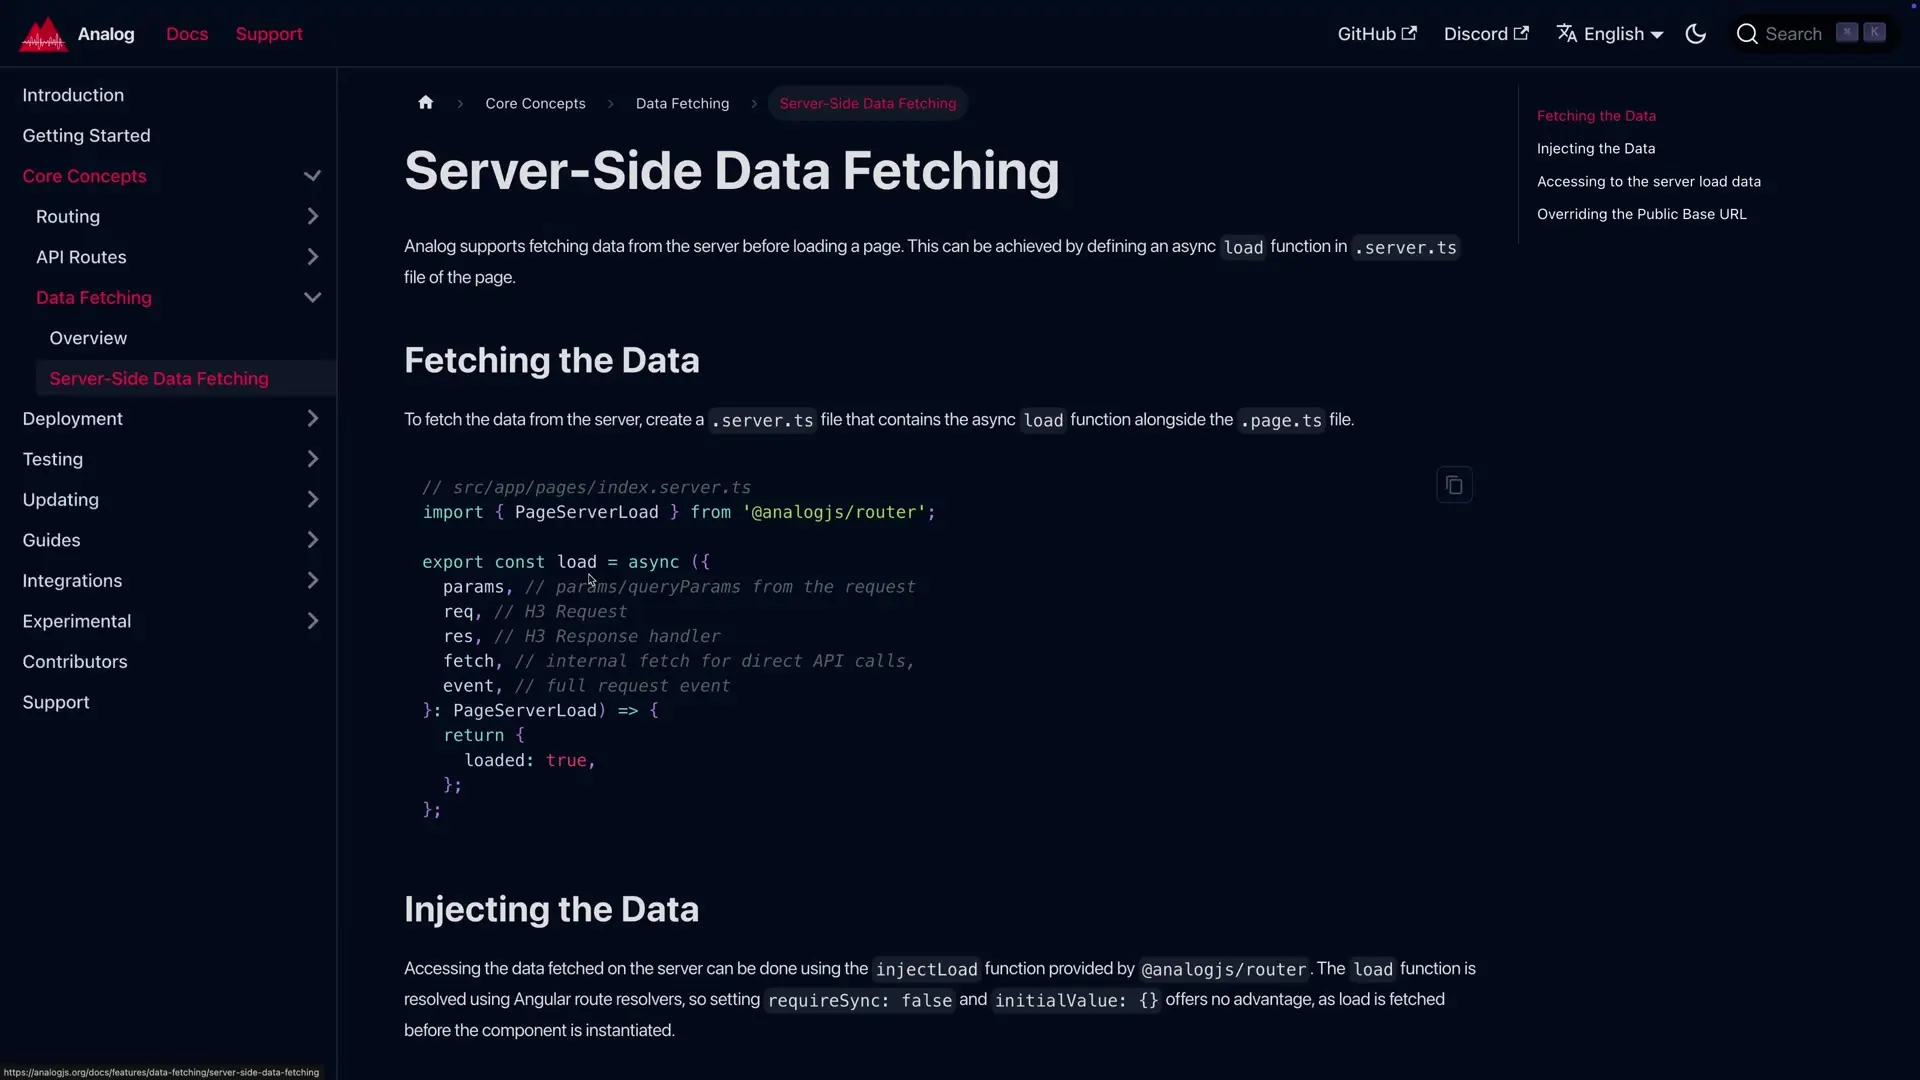Open Updating sidebar label
This screenshot has height=1080, width=1920.
60,500
